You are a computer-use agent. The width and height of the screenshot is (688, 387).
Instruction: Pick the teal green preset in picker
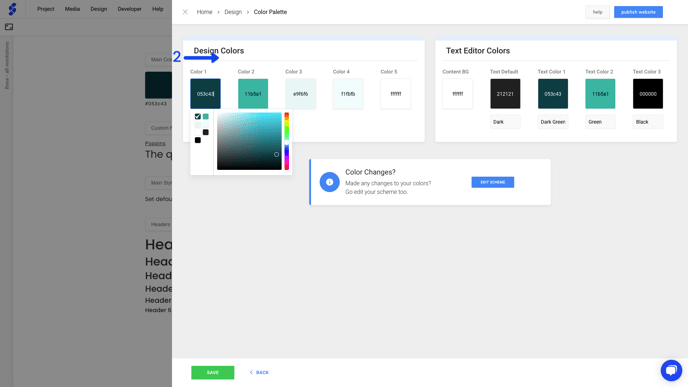(206, 116)
